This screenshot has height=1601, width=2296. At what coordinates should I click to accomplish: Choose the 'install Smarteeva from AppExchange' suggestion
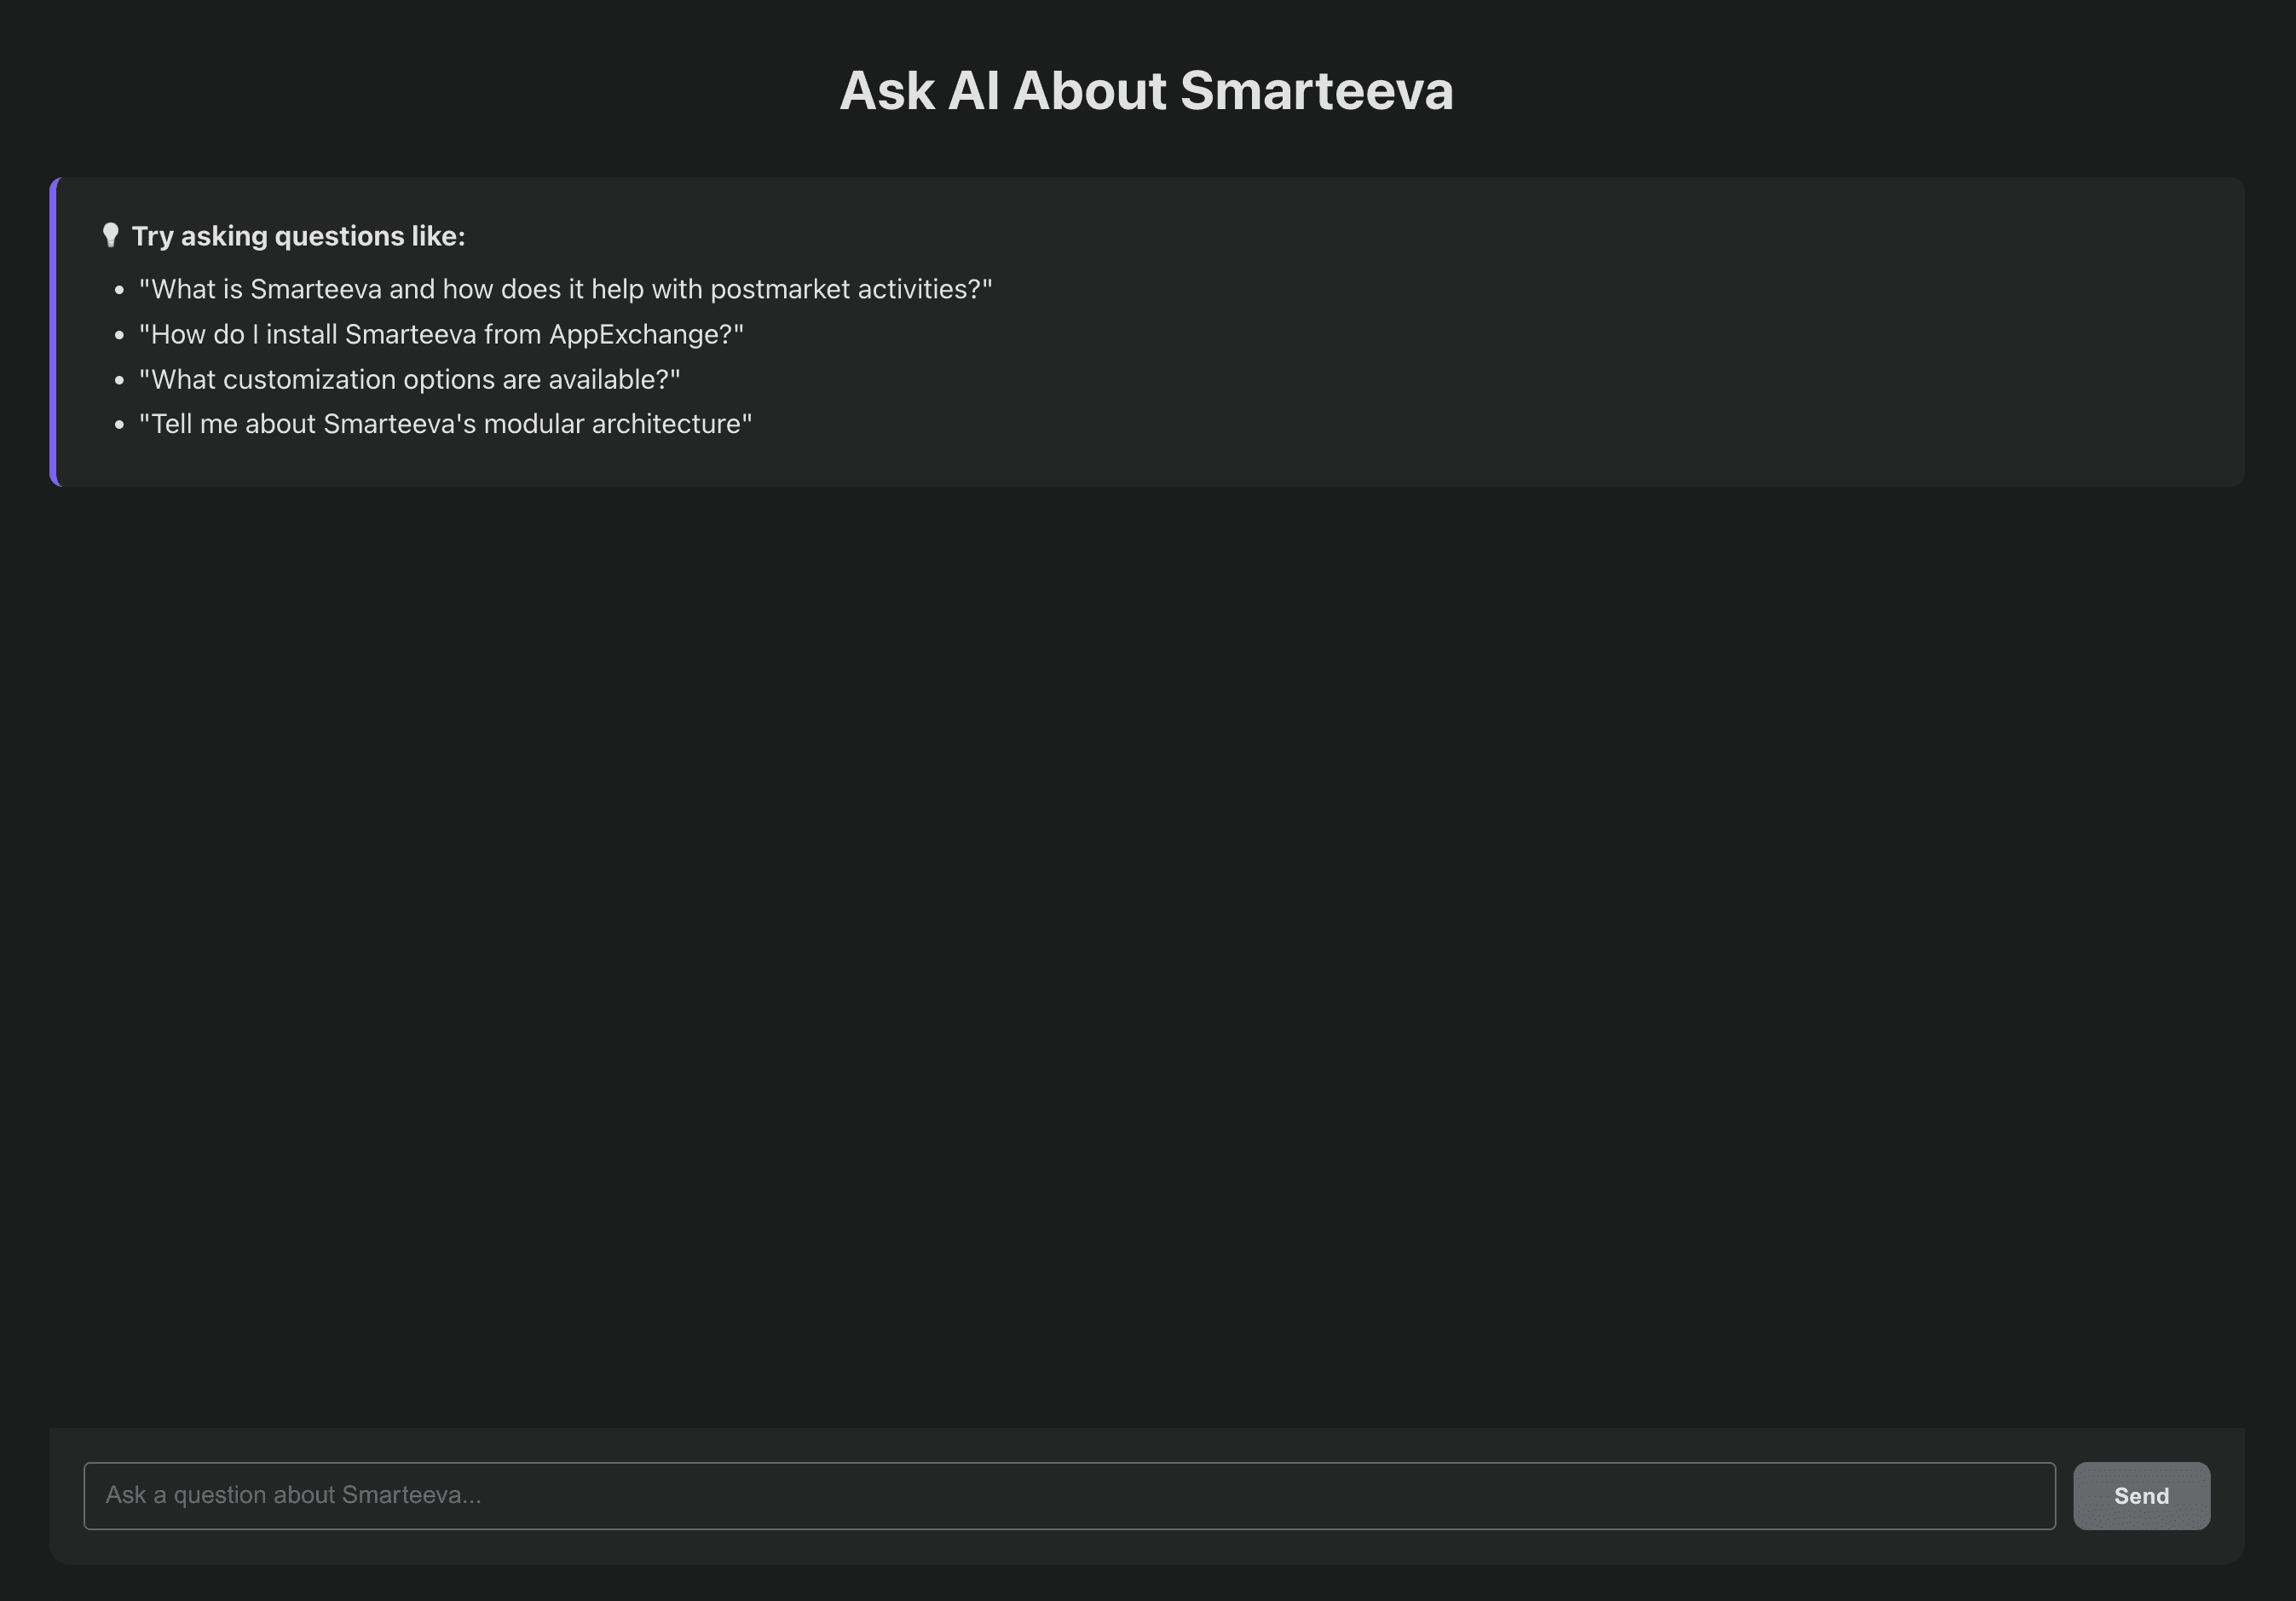click(x=441, y=334)
